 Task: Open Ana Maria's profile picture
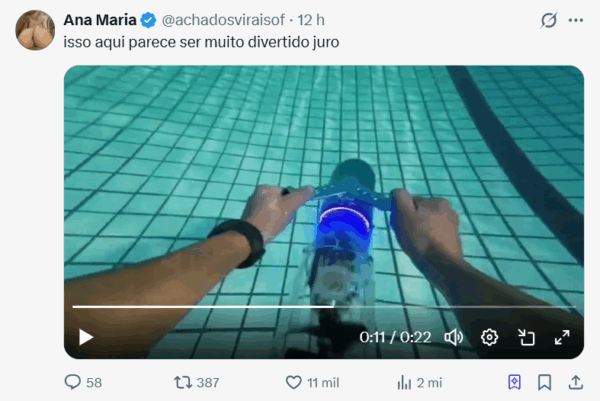35,30
